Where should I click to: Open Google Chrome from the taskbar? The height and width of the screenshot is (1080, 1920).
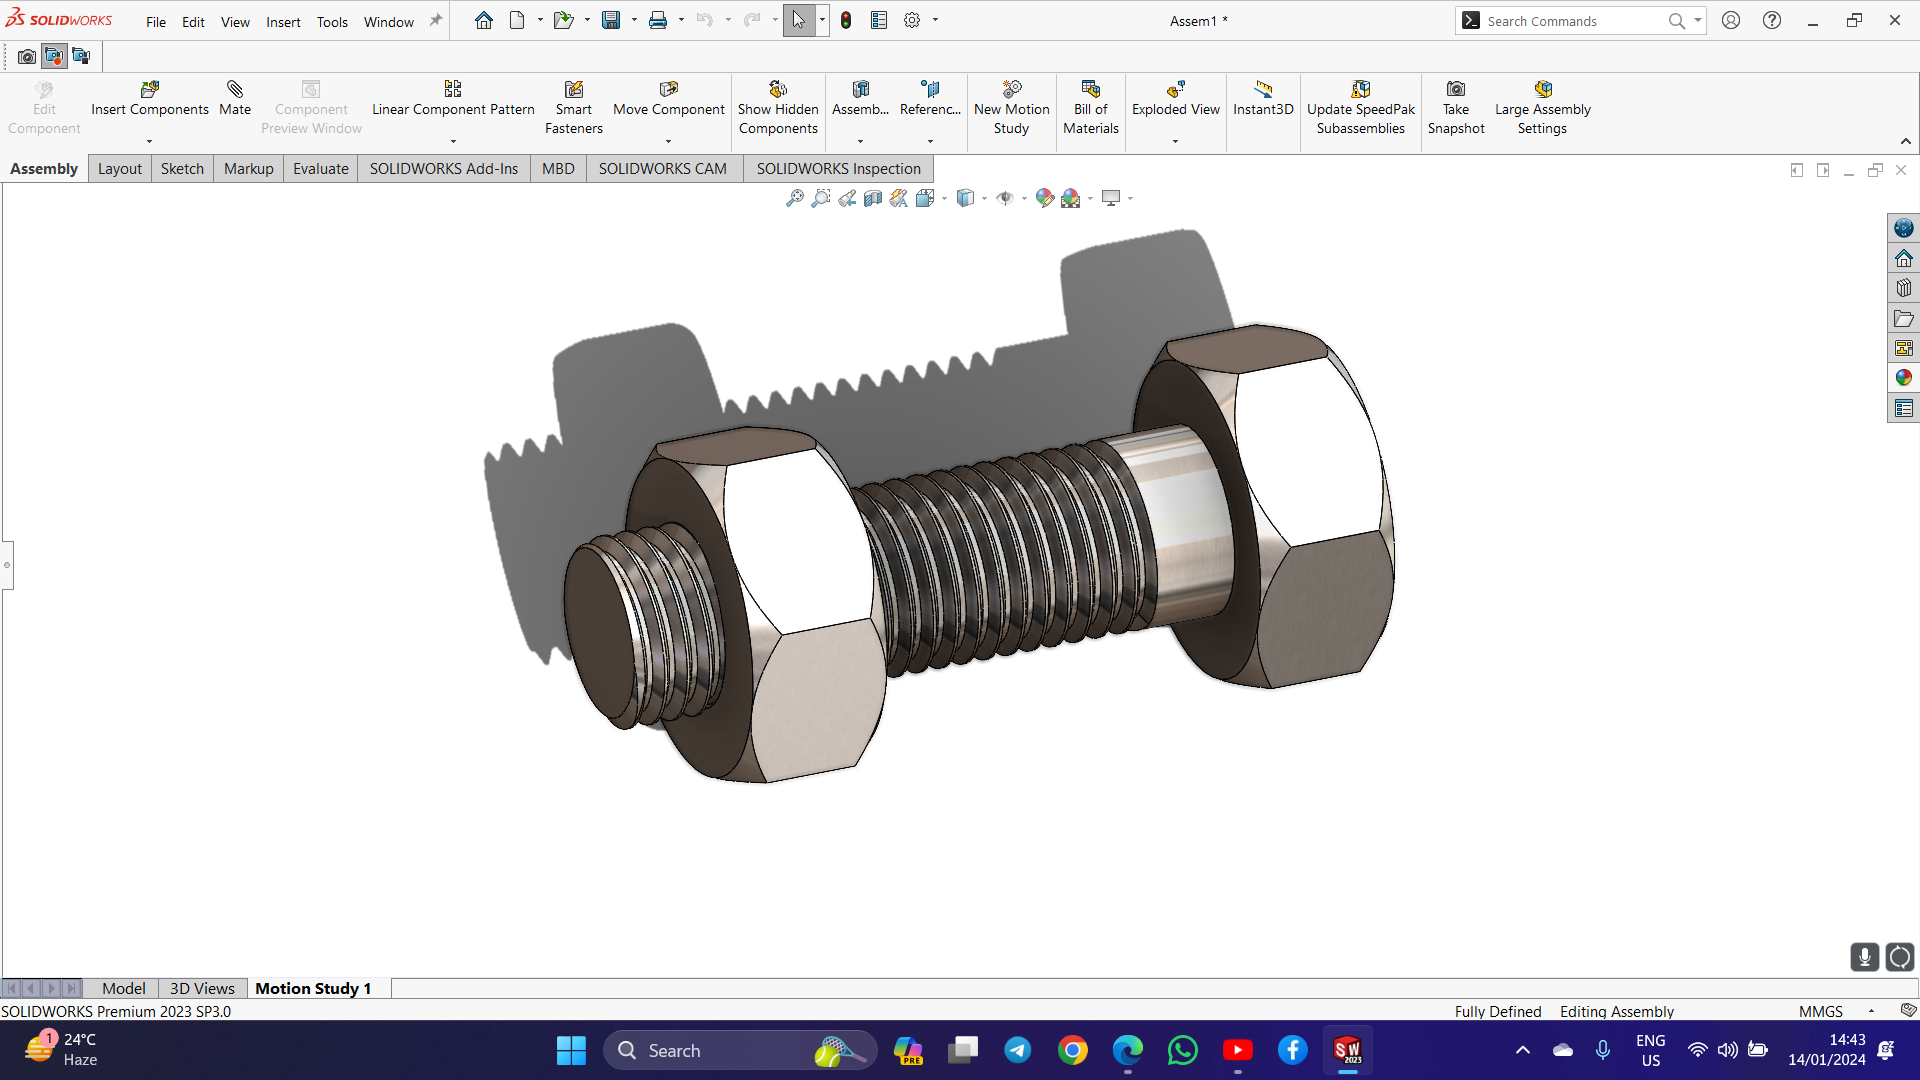1073,1050
